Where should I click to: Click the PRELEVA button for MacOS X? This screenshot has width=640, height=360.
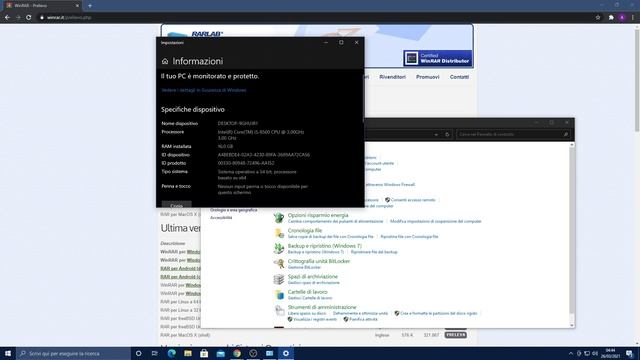coord(456,335)
